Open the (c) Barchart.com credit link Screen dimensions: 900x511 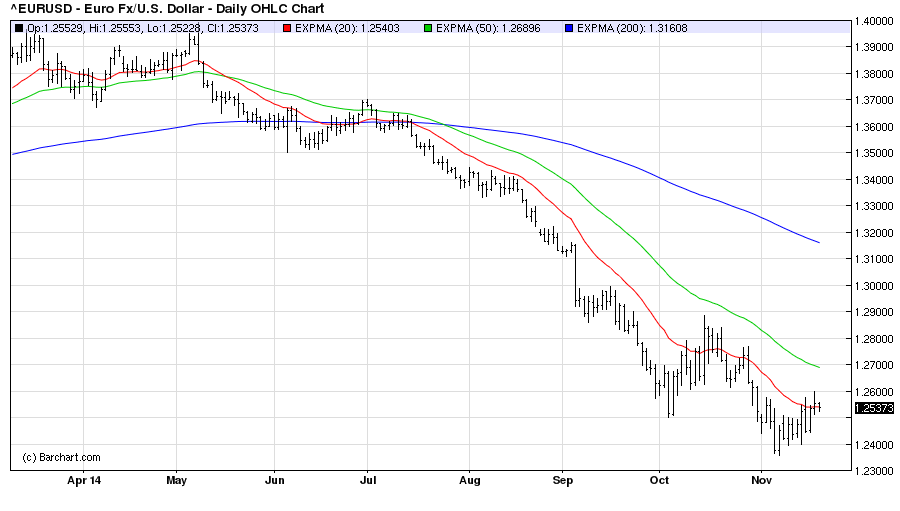pyautogui.click(x=61, y=457)
